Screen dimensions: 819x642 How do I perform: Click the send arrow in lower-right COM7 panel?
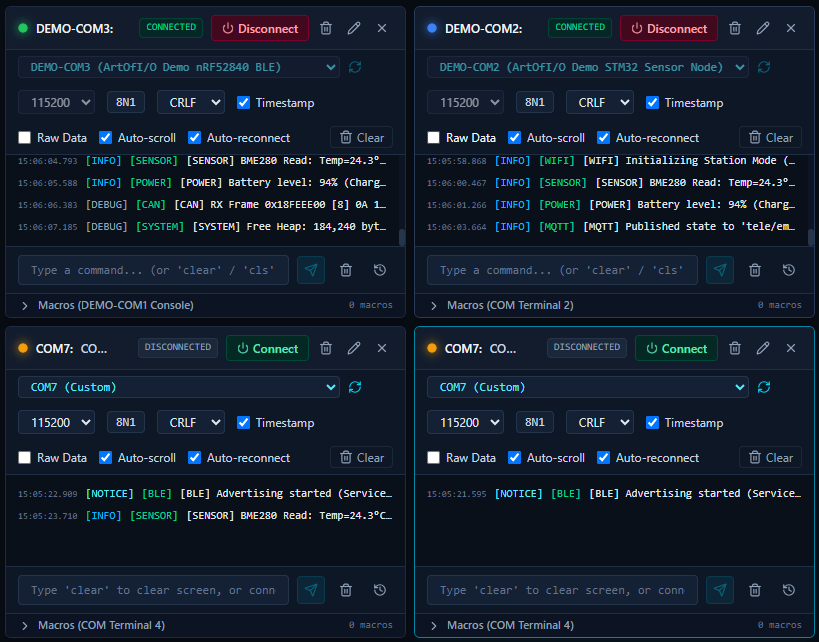coord(720,590)
